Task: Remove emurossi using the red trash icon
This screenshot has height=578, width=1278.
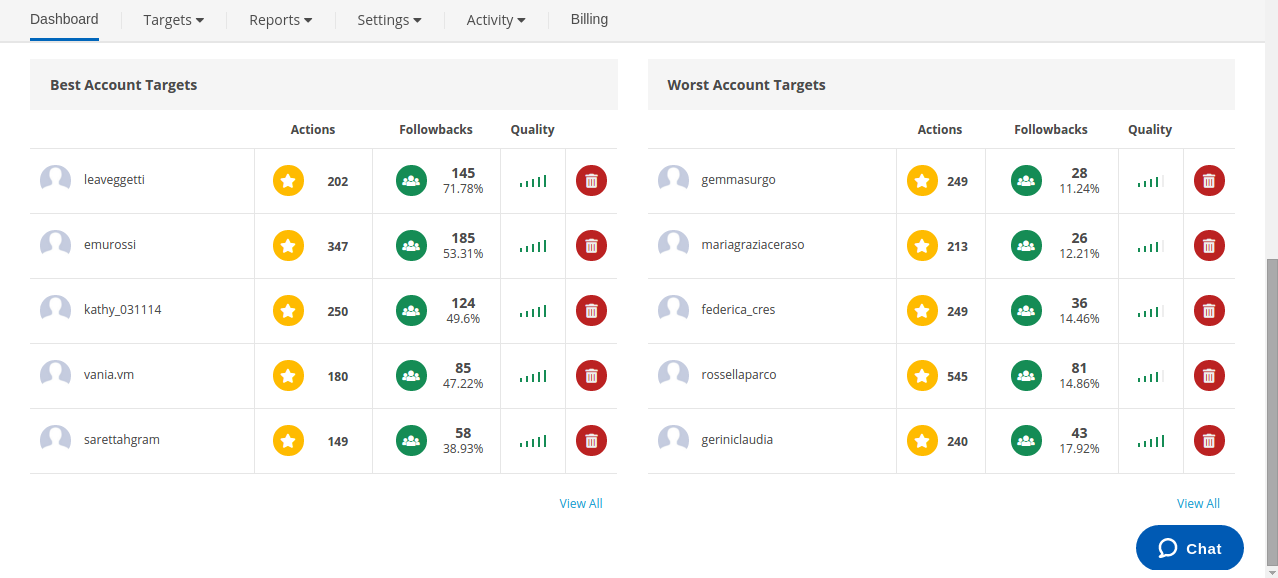Action: 591,246
